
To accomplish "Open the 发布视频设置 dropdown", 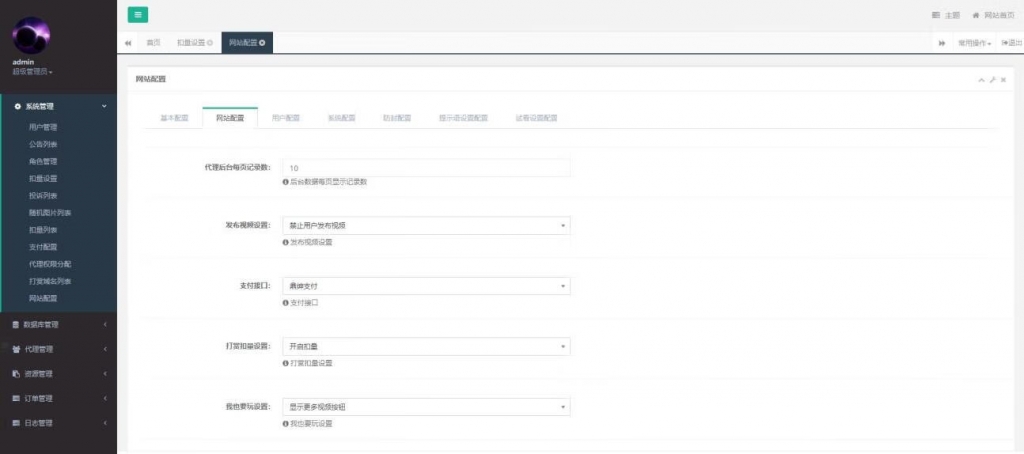I will [x=426, y=226].
